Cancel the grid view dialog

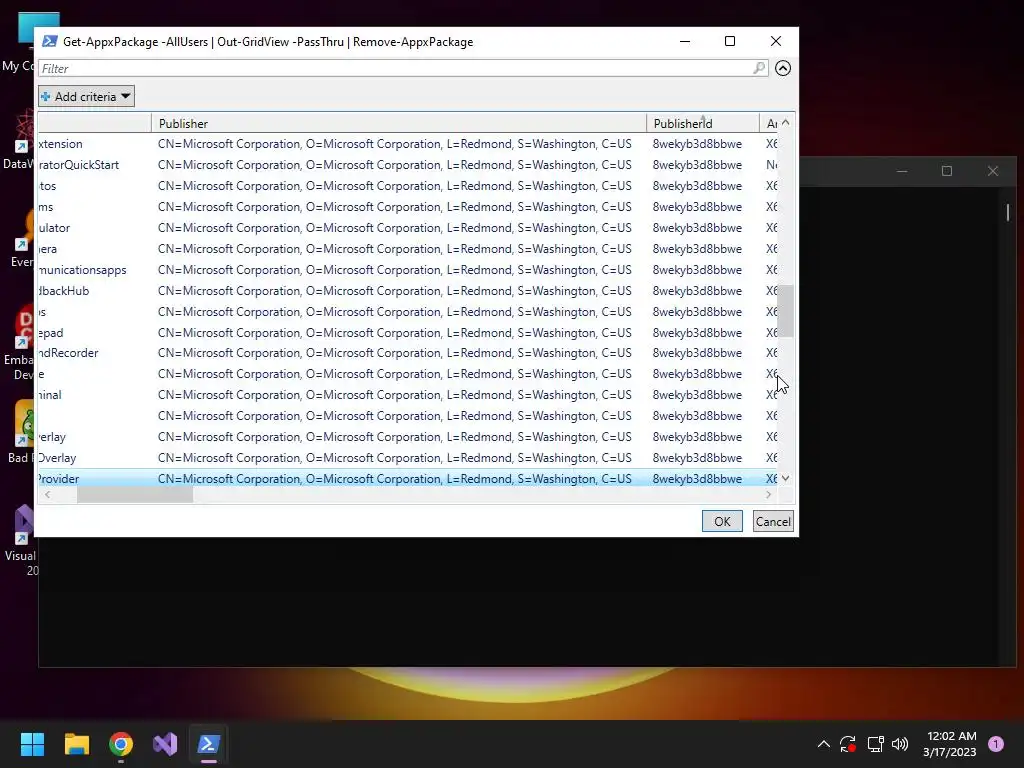pos(773,521)
